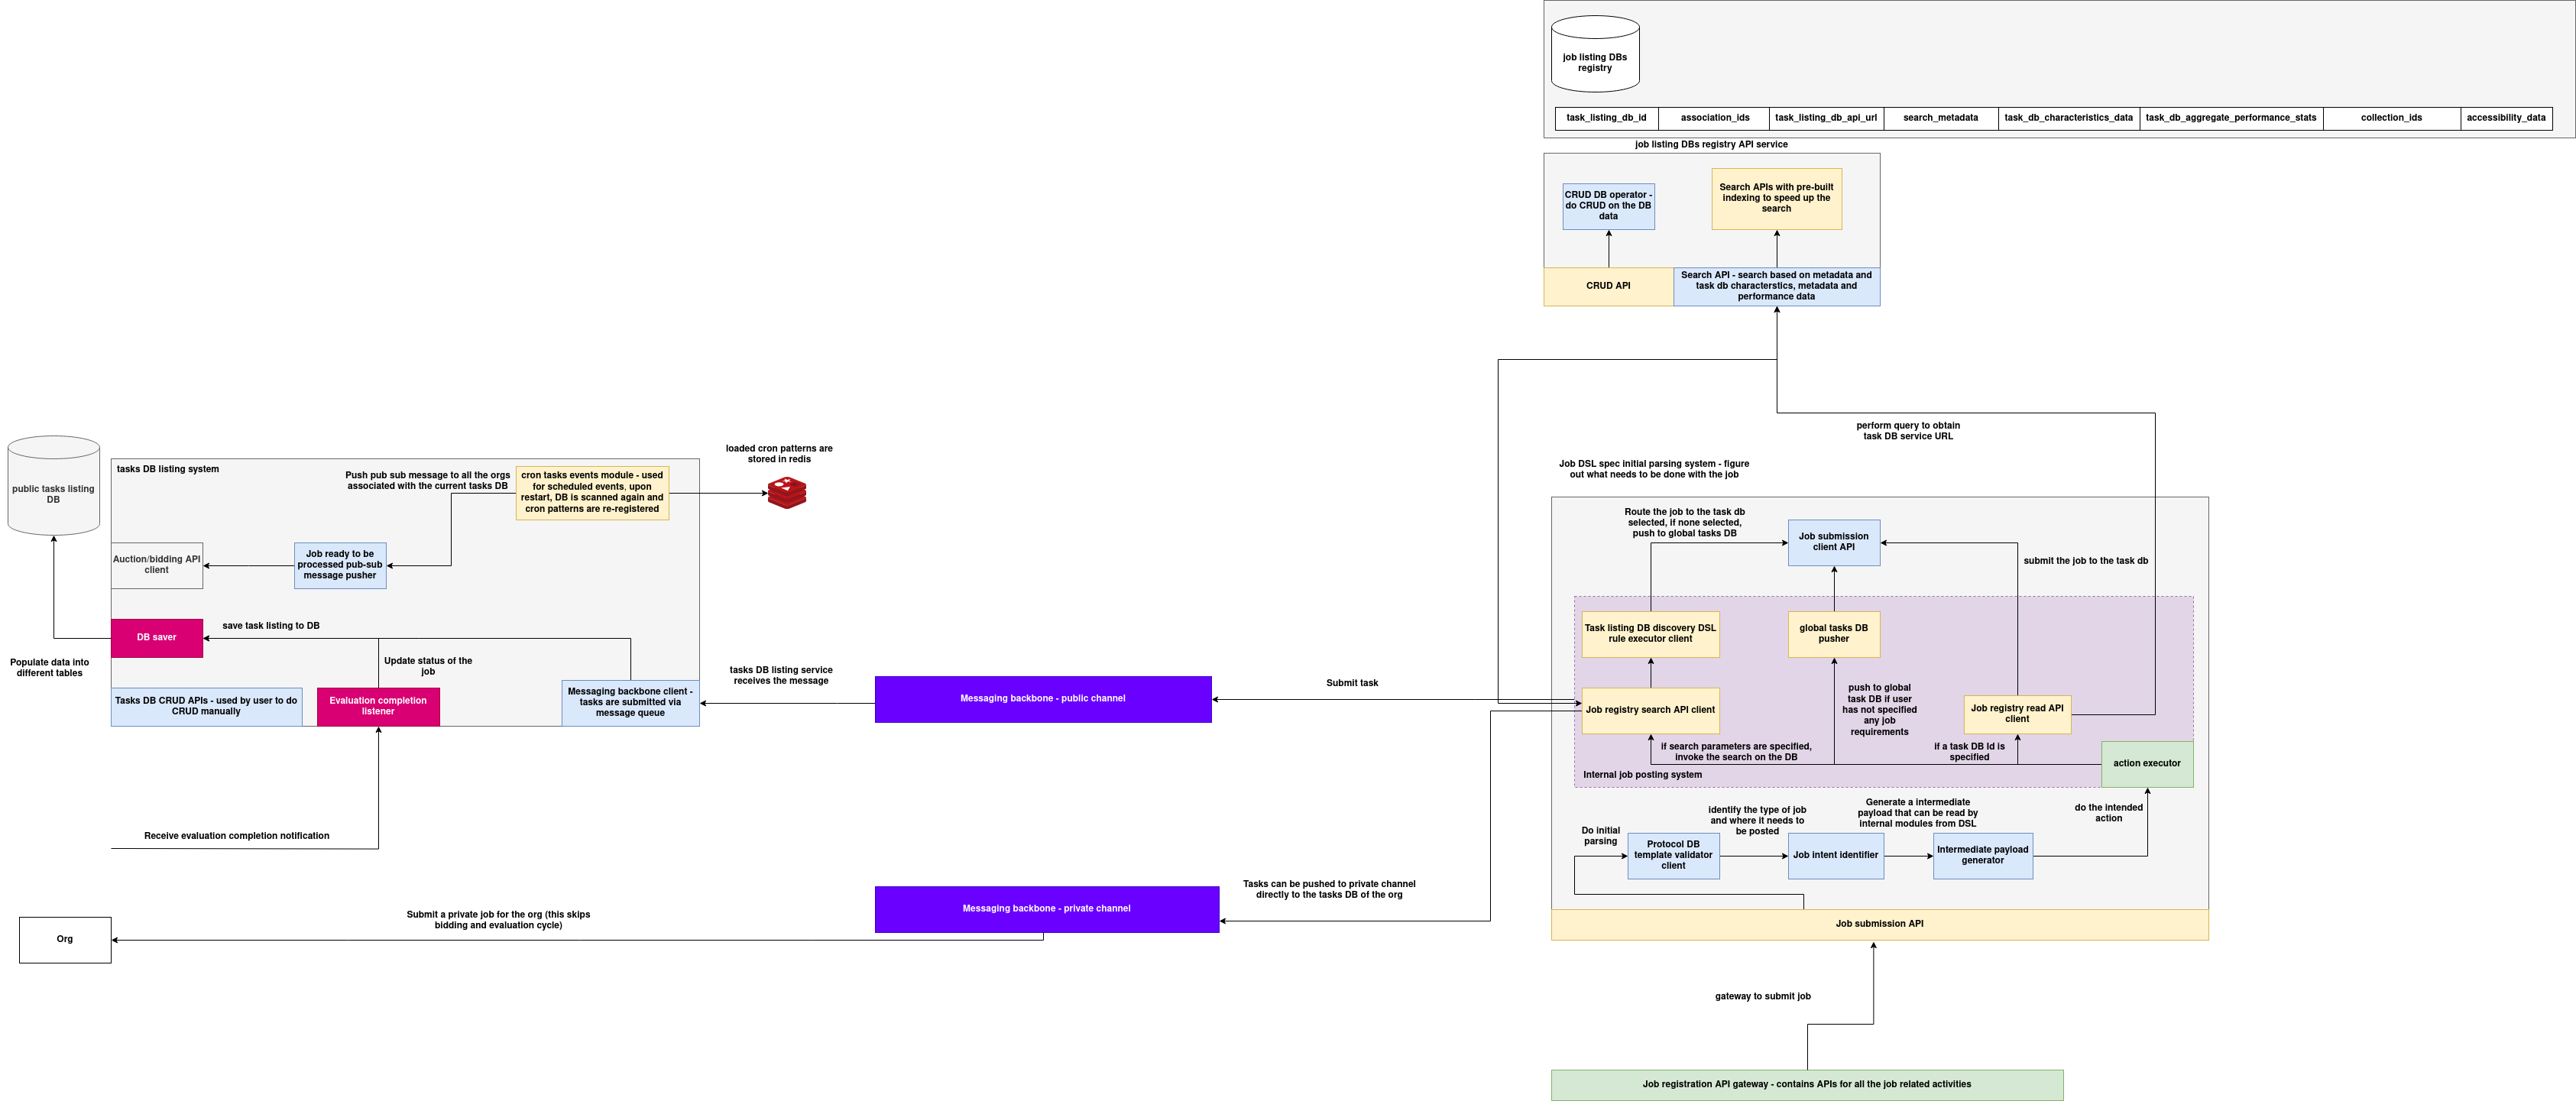Select the Job registration API gateway bar
The width and height of the screenshot is (2576, 1101).
1806,1084
